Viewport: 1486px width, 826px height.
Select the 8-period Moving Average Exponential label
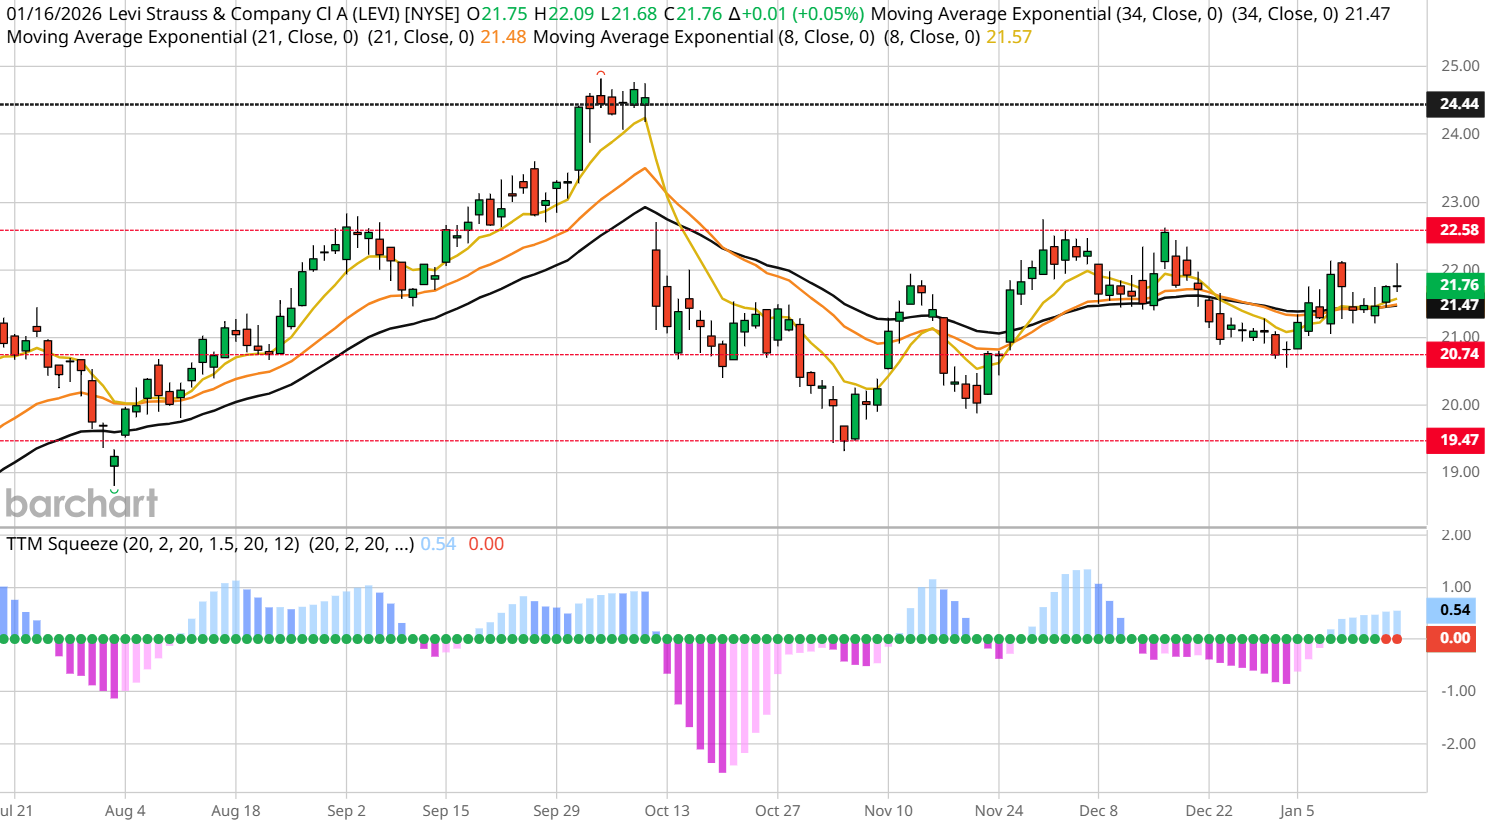coord(704,37)
